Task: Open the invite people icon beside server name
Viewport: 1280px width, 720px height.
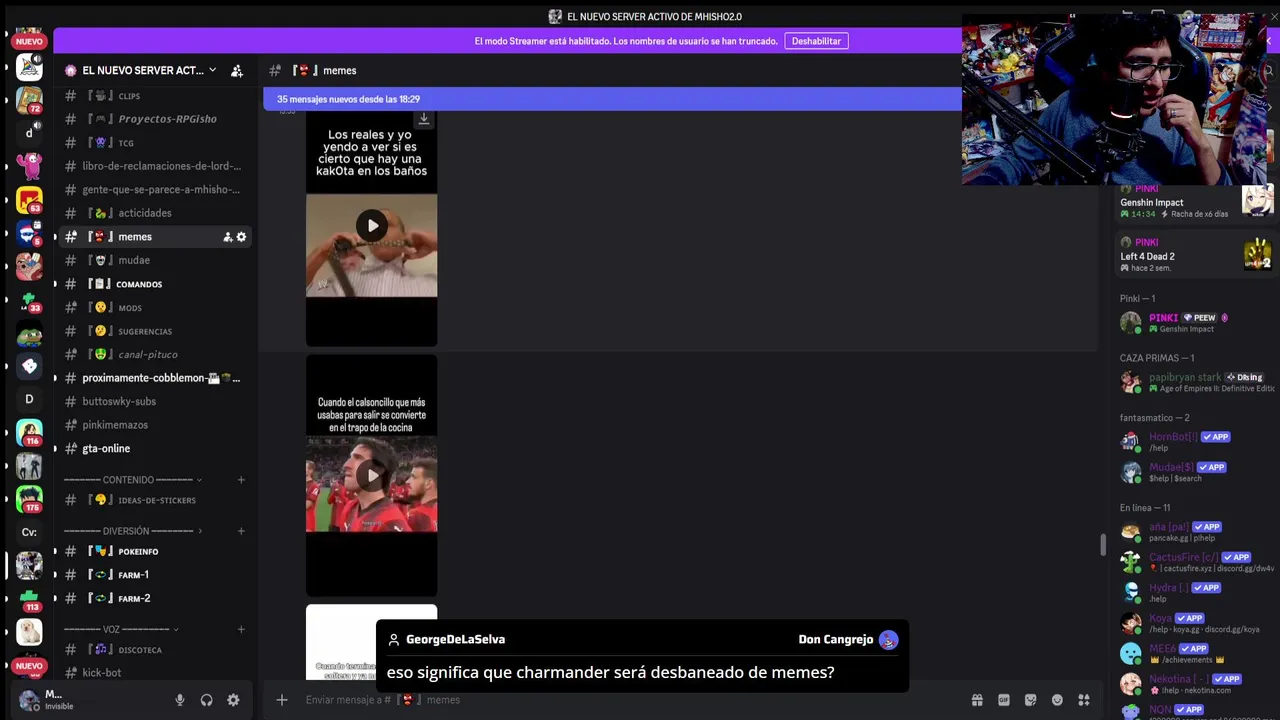Action: tap(237, 71)
